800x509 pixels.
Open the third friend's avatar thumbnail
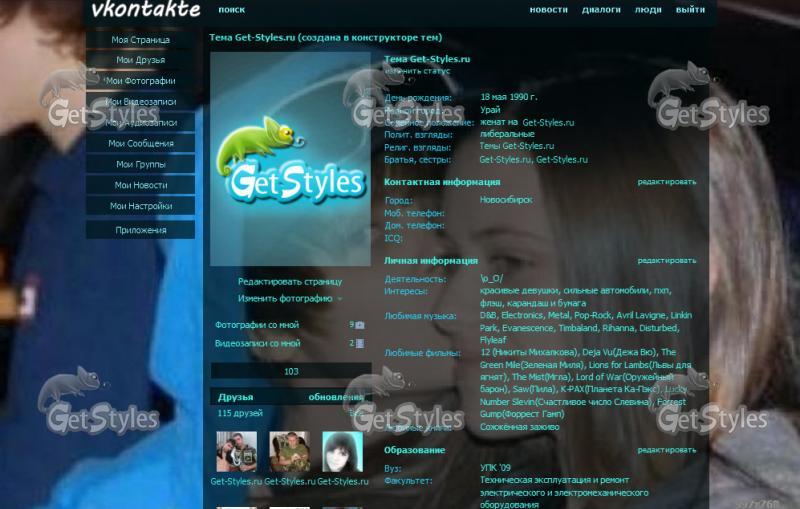[x=342, y=452]
